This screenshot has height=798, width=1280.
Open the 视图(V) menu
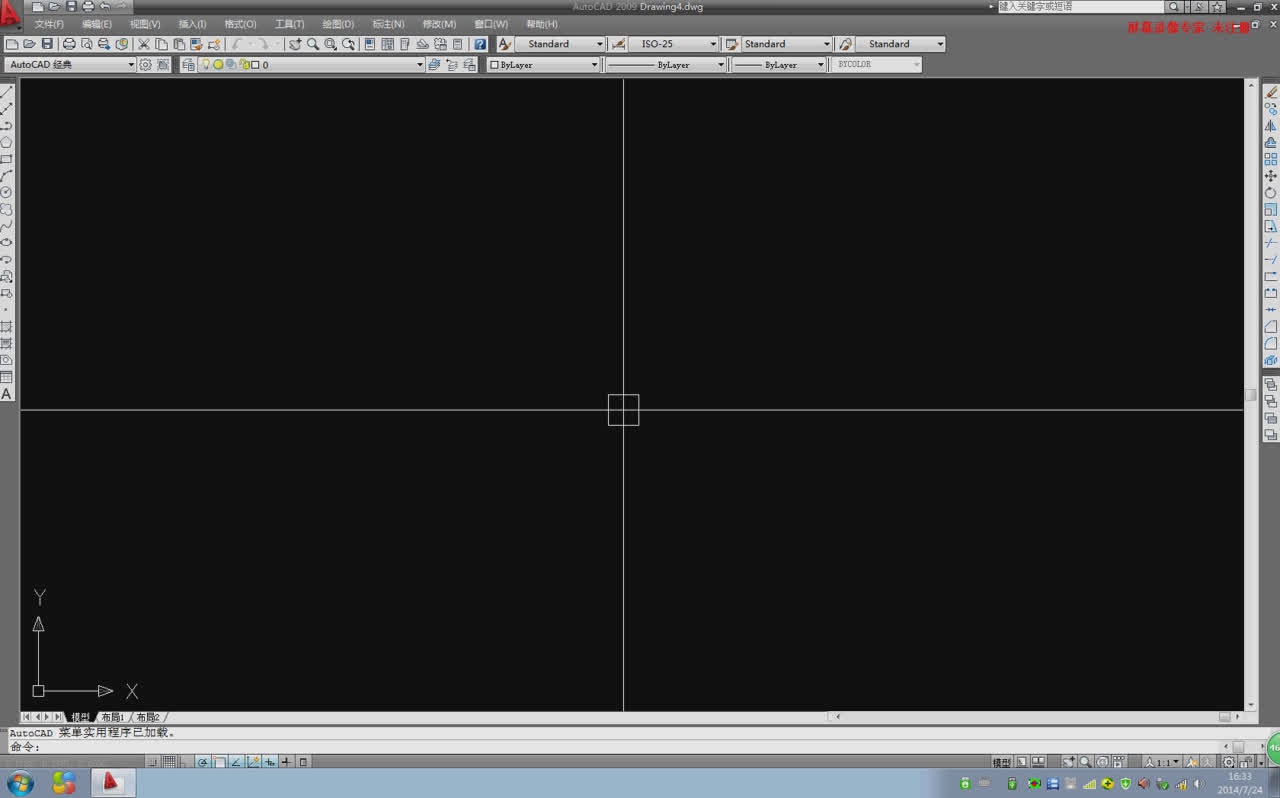point(145,24)
